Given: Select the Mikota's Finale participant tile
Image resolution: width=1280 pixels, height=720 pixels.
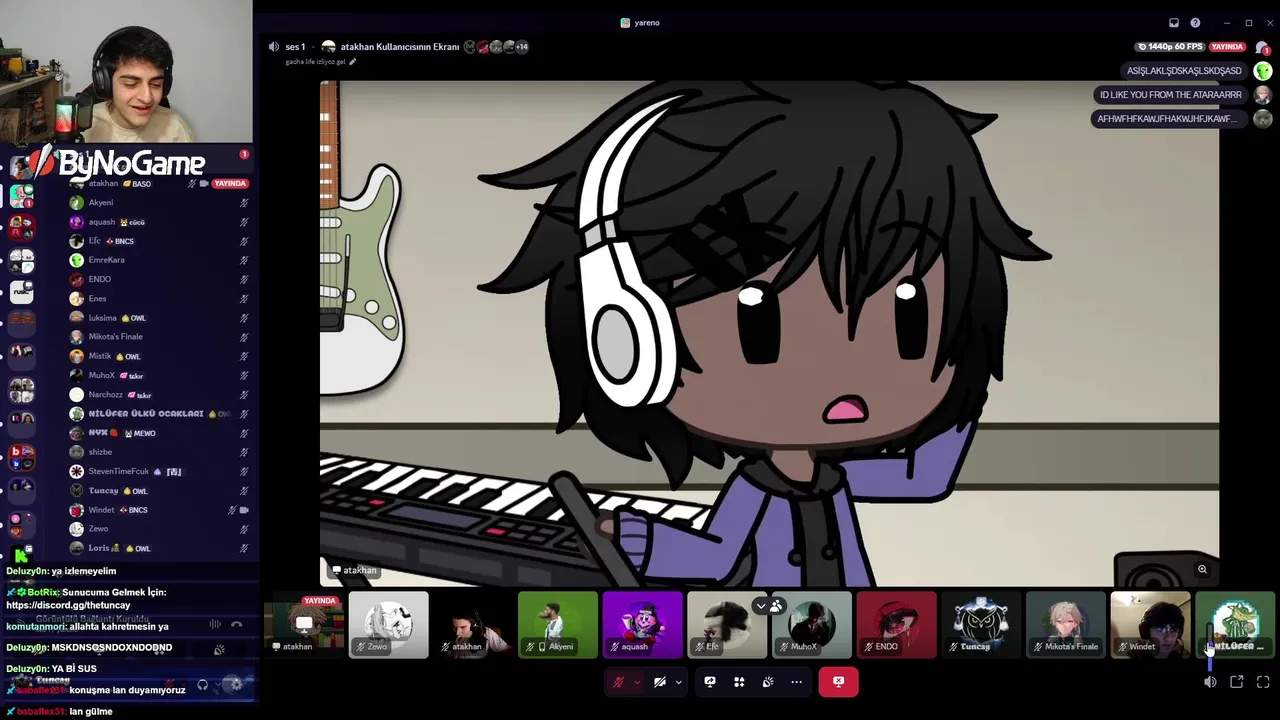Looking at the screenshot, I should (x=1066, y=625).
